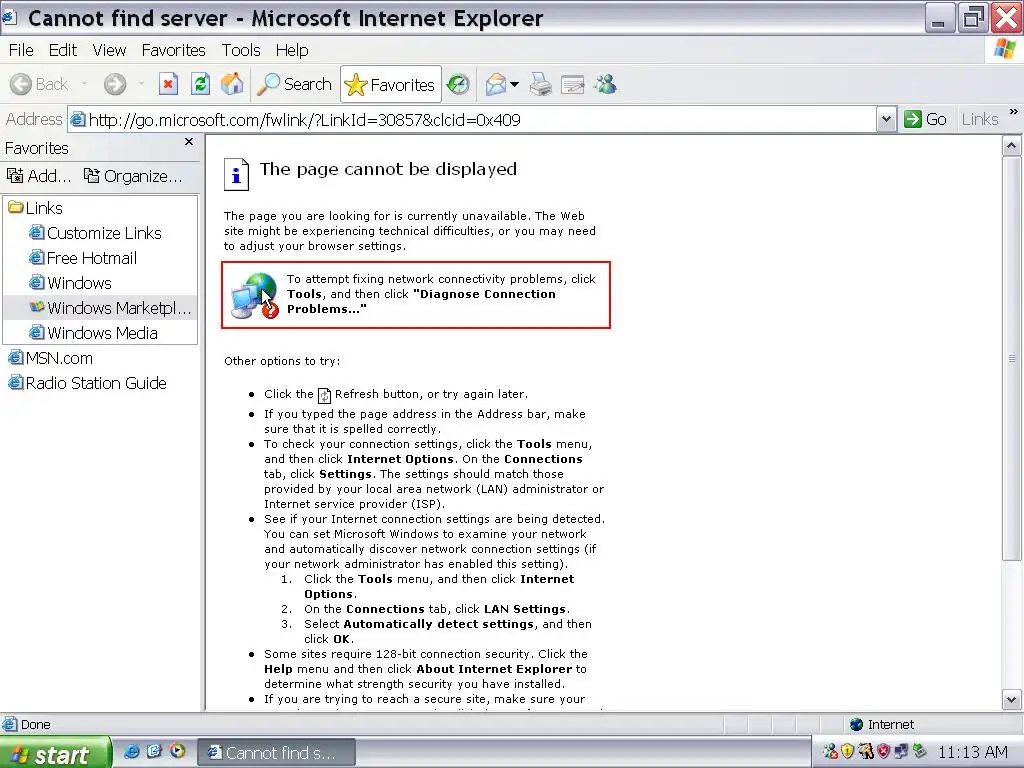Launch Windows Media Player from Quick Launch
The height and width of the screenshot is (768, 1024).
tap(177, 752)
